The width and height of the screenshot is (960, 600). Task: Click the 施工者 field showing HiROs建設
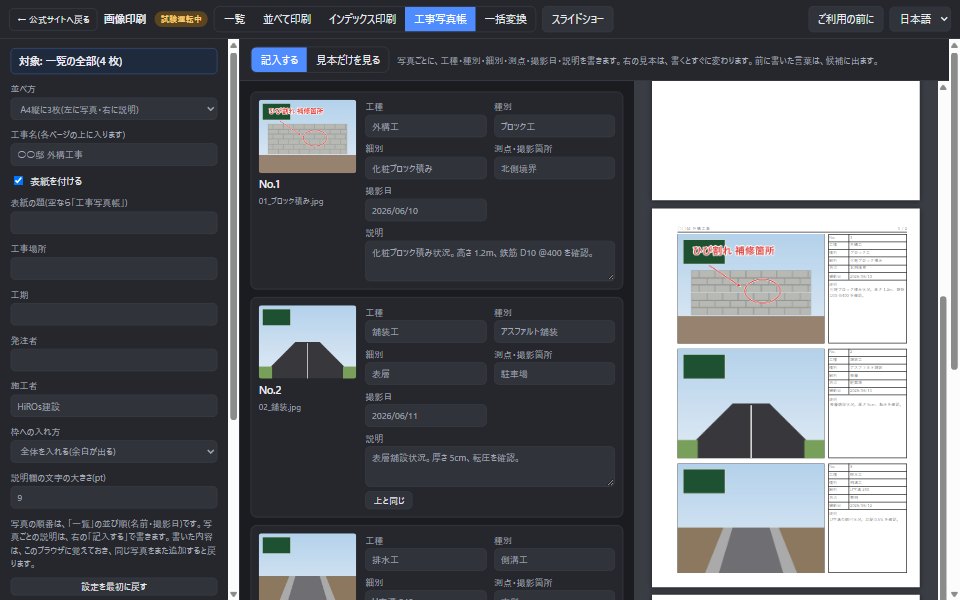click(x=114, y=406)
